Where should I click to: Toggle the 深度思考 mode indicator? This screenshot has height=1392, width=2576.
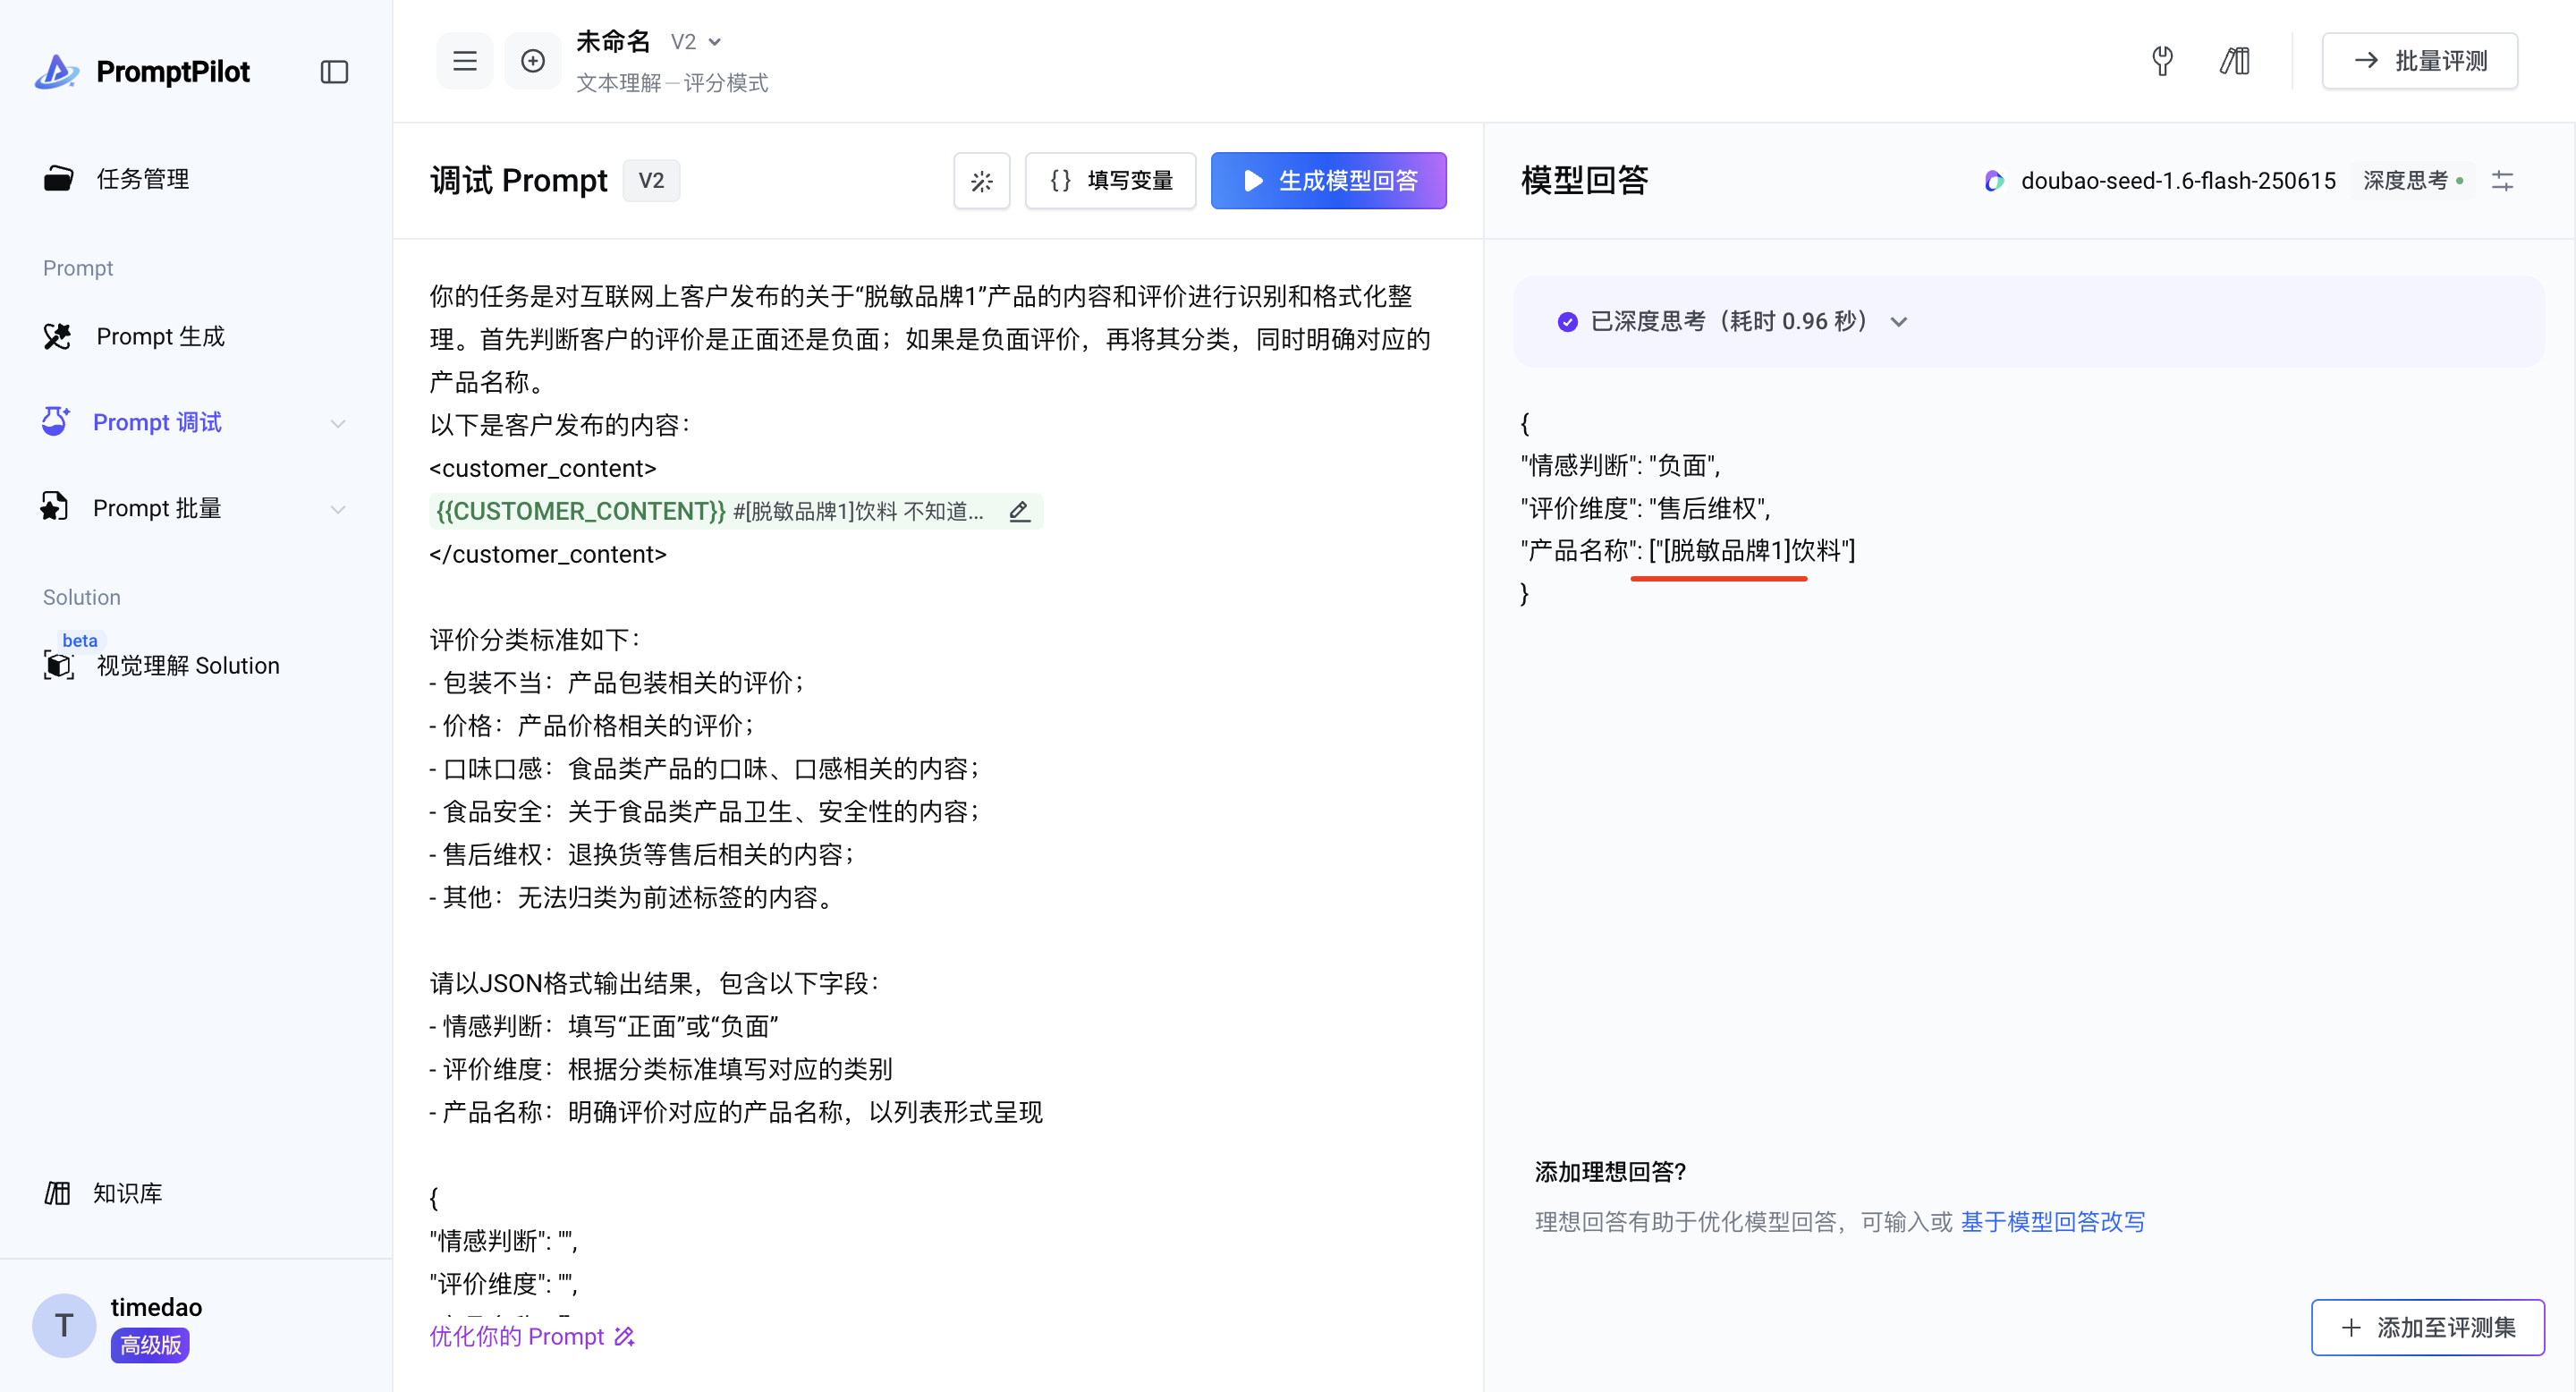(x=2412, y=181)
